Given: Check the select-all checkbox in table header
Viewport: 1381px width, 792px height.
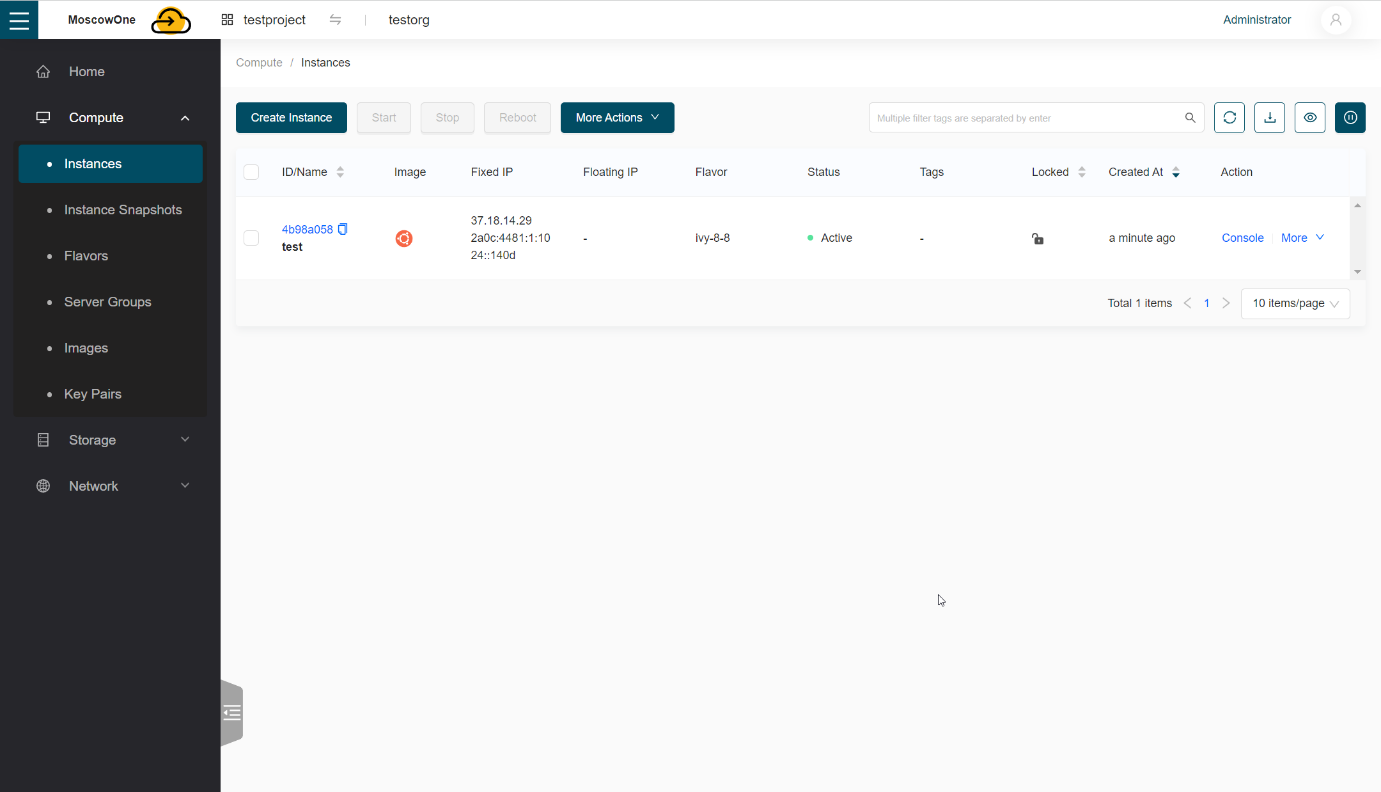Looking at the screenshot, I should pos(251,172).
